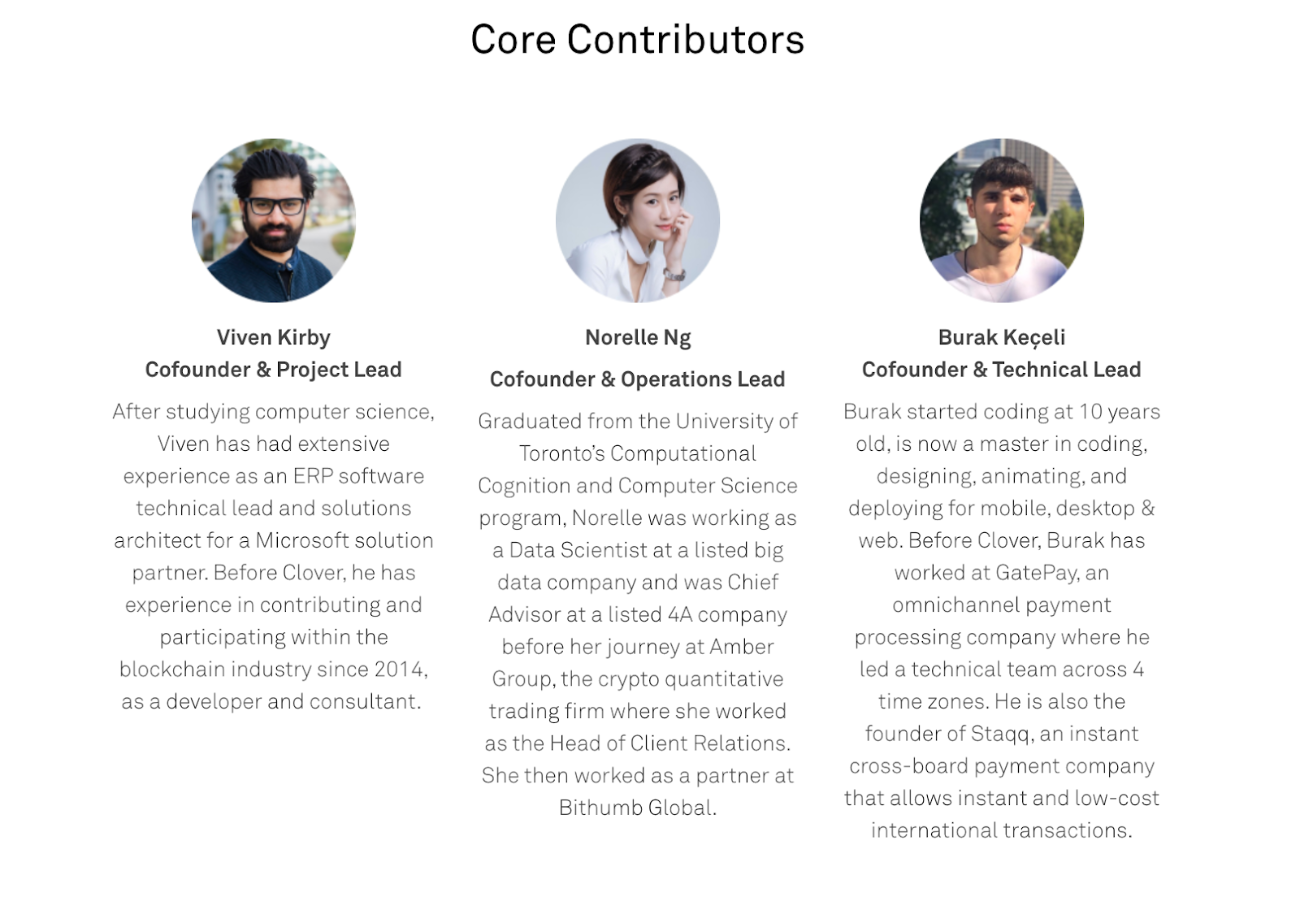This screenshot has width=1300, height=897.
Task: Click the word Toronto's in Norelle's bio
Action: tap(562, 454)
